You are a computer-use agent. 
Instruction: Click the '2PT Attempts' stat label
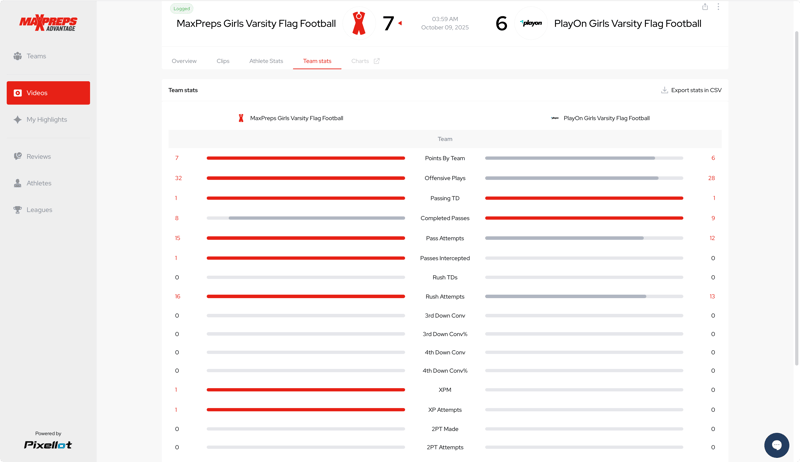[445, 447]
